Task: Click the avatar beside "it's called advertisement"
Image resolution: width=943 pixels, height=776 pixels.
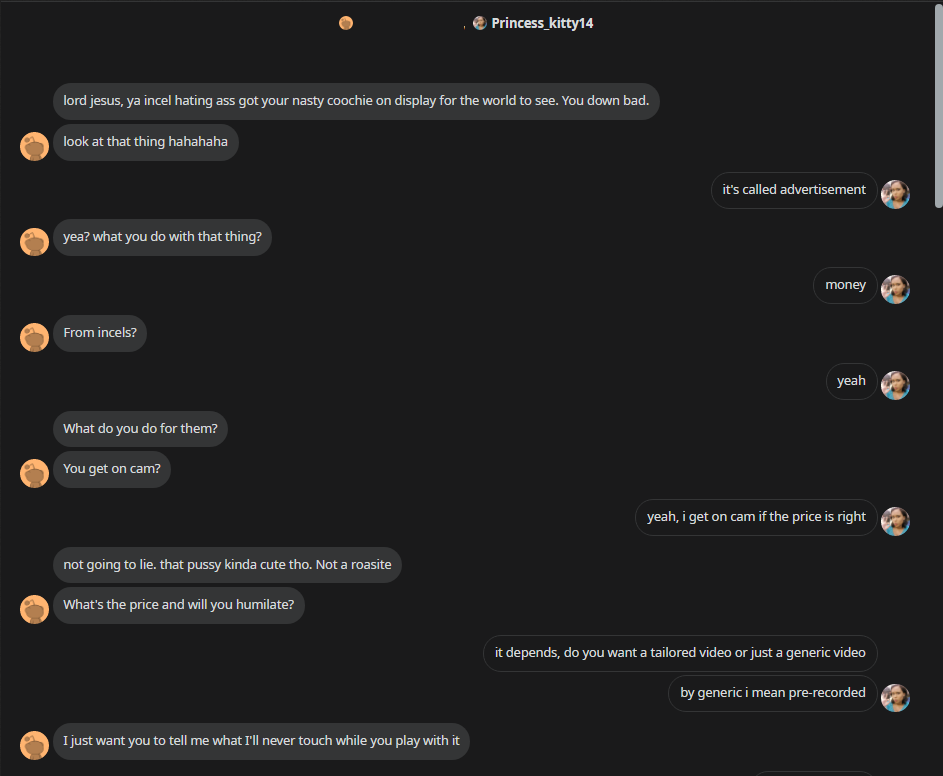Action: 895,194
